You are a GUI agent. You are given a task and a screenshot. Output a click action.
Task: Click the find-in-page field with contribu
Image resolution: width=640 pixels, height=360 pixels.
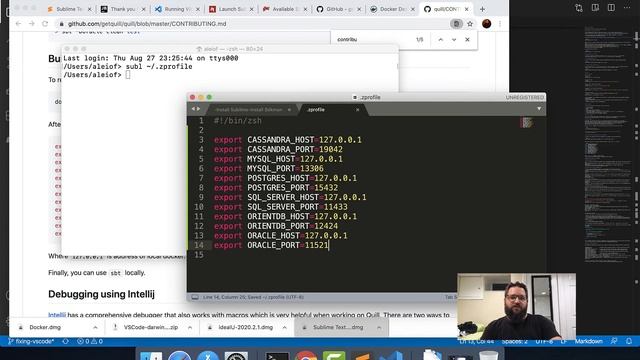[371, 40]
